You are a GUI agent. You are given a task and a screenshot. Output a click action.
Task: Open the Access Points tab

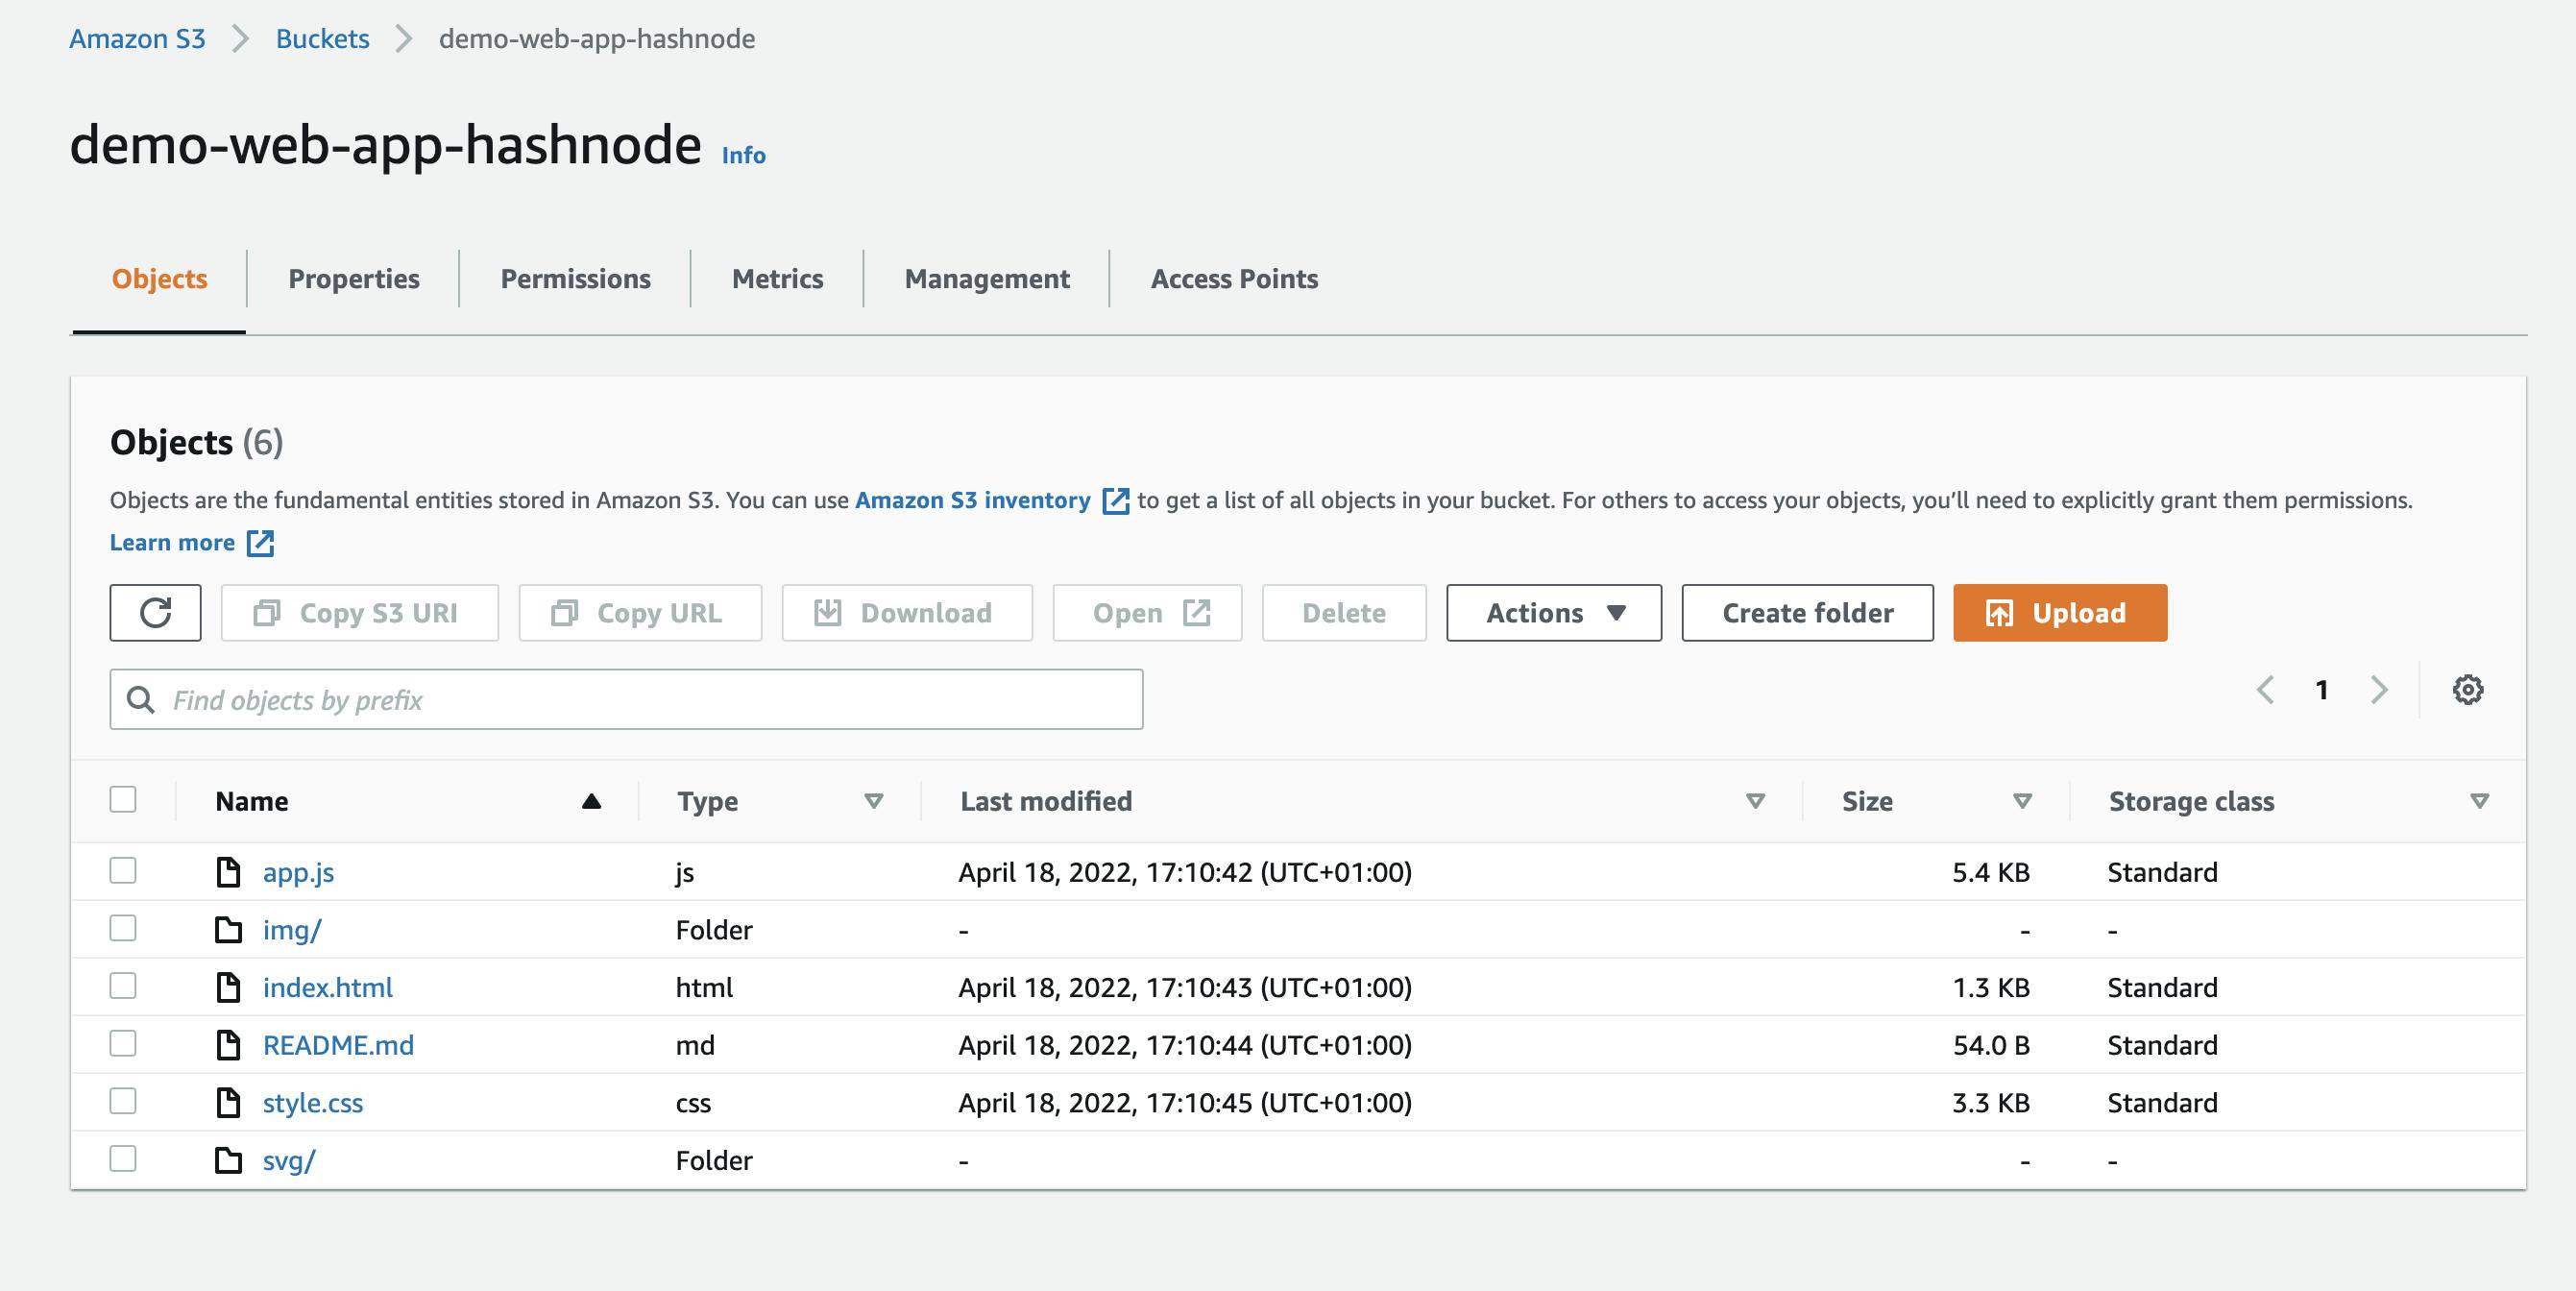[x=1234, y=279]
